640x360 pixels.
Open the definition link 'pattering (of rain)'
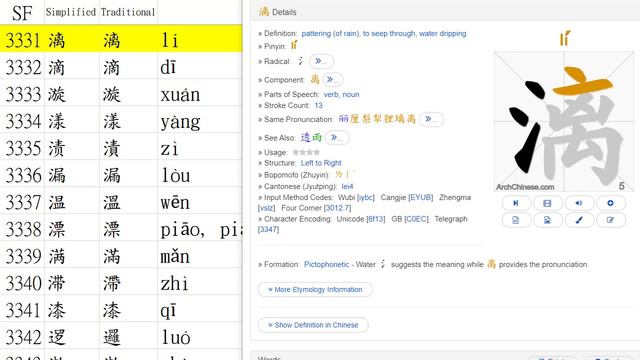[x=331, y=33]
